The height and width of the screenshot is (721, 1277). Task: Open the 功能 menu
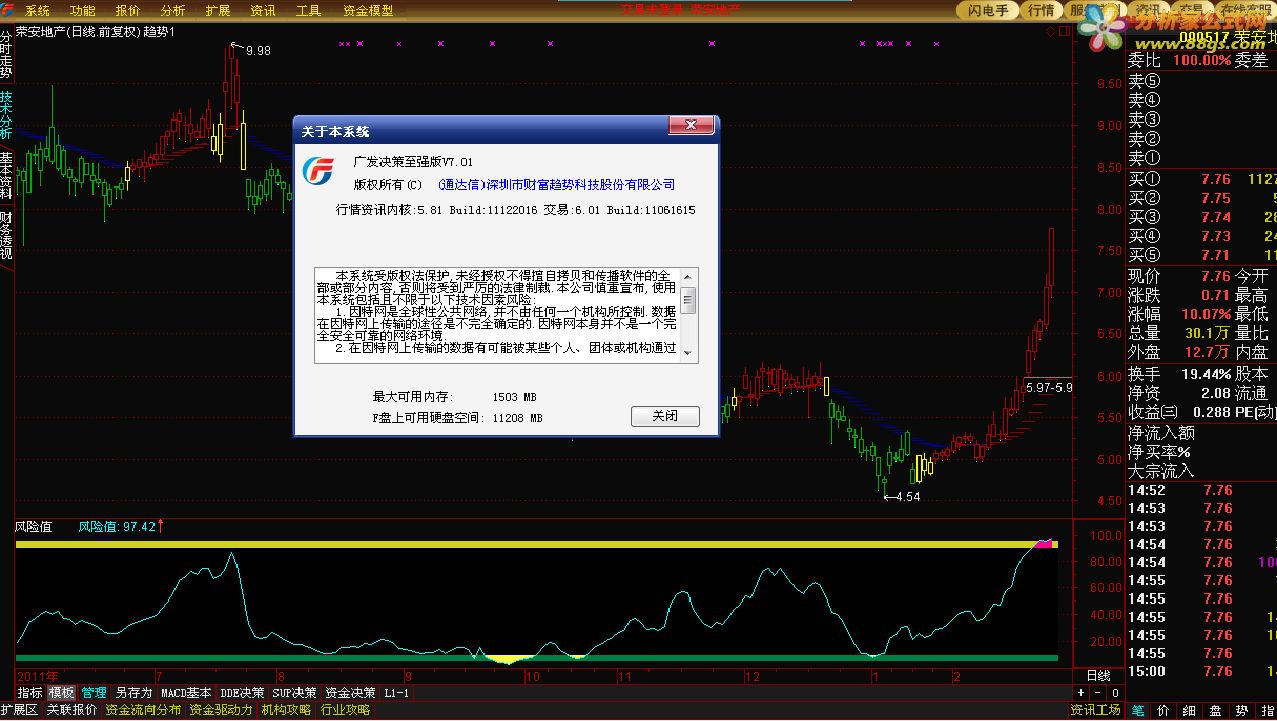(x=83, y=11)
